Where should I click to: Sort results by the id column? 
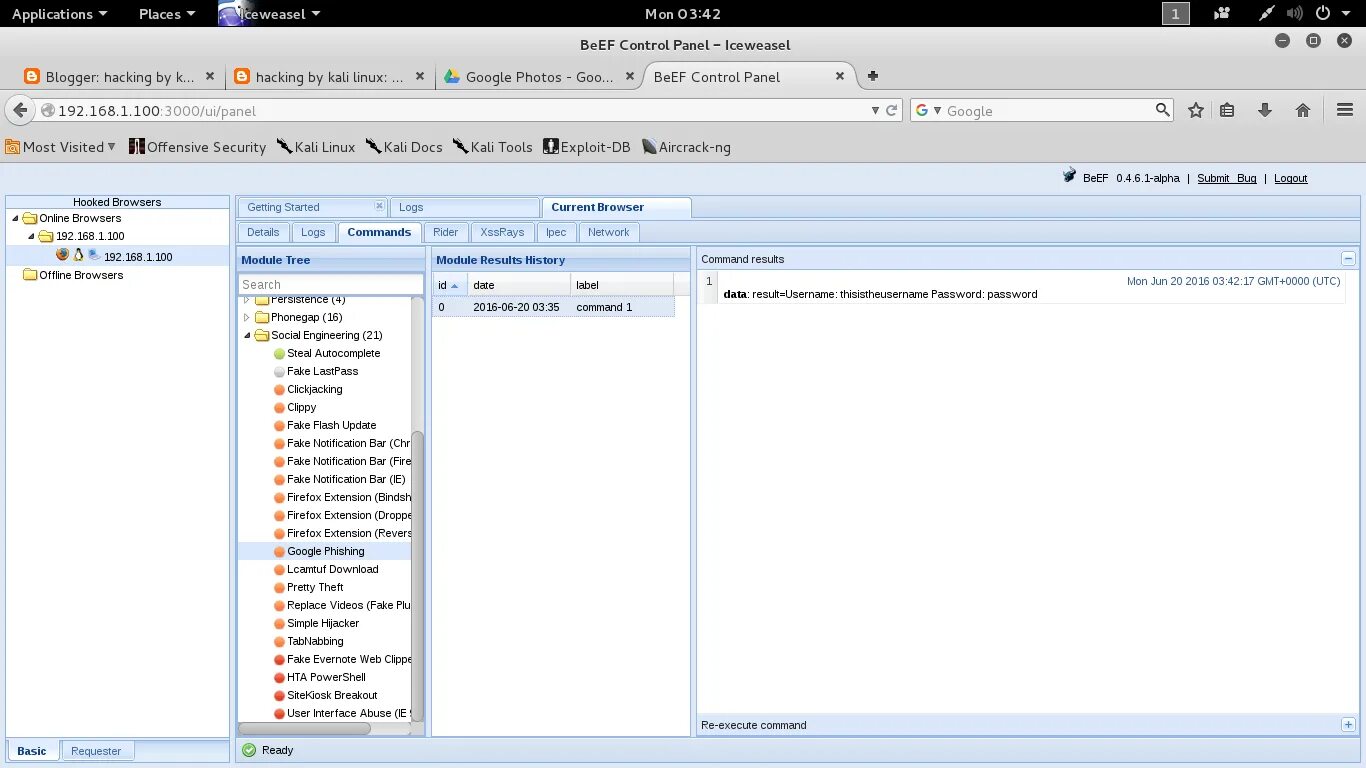[449, 285]
